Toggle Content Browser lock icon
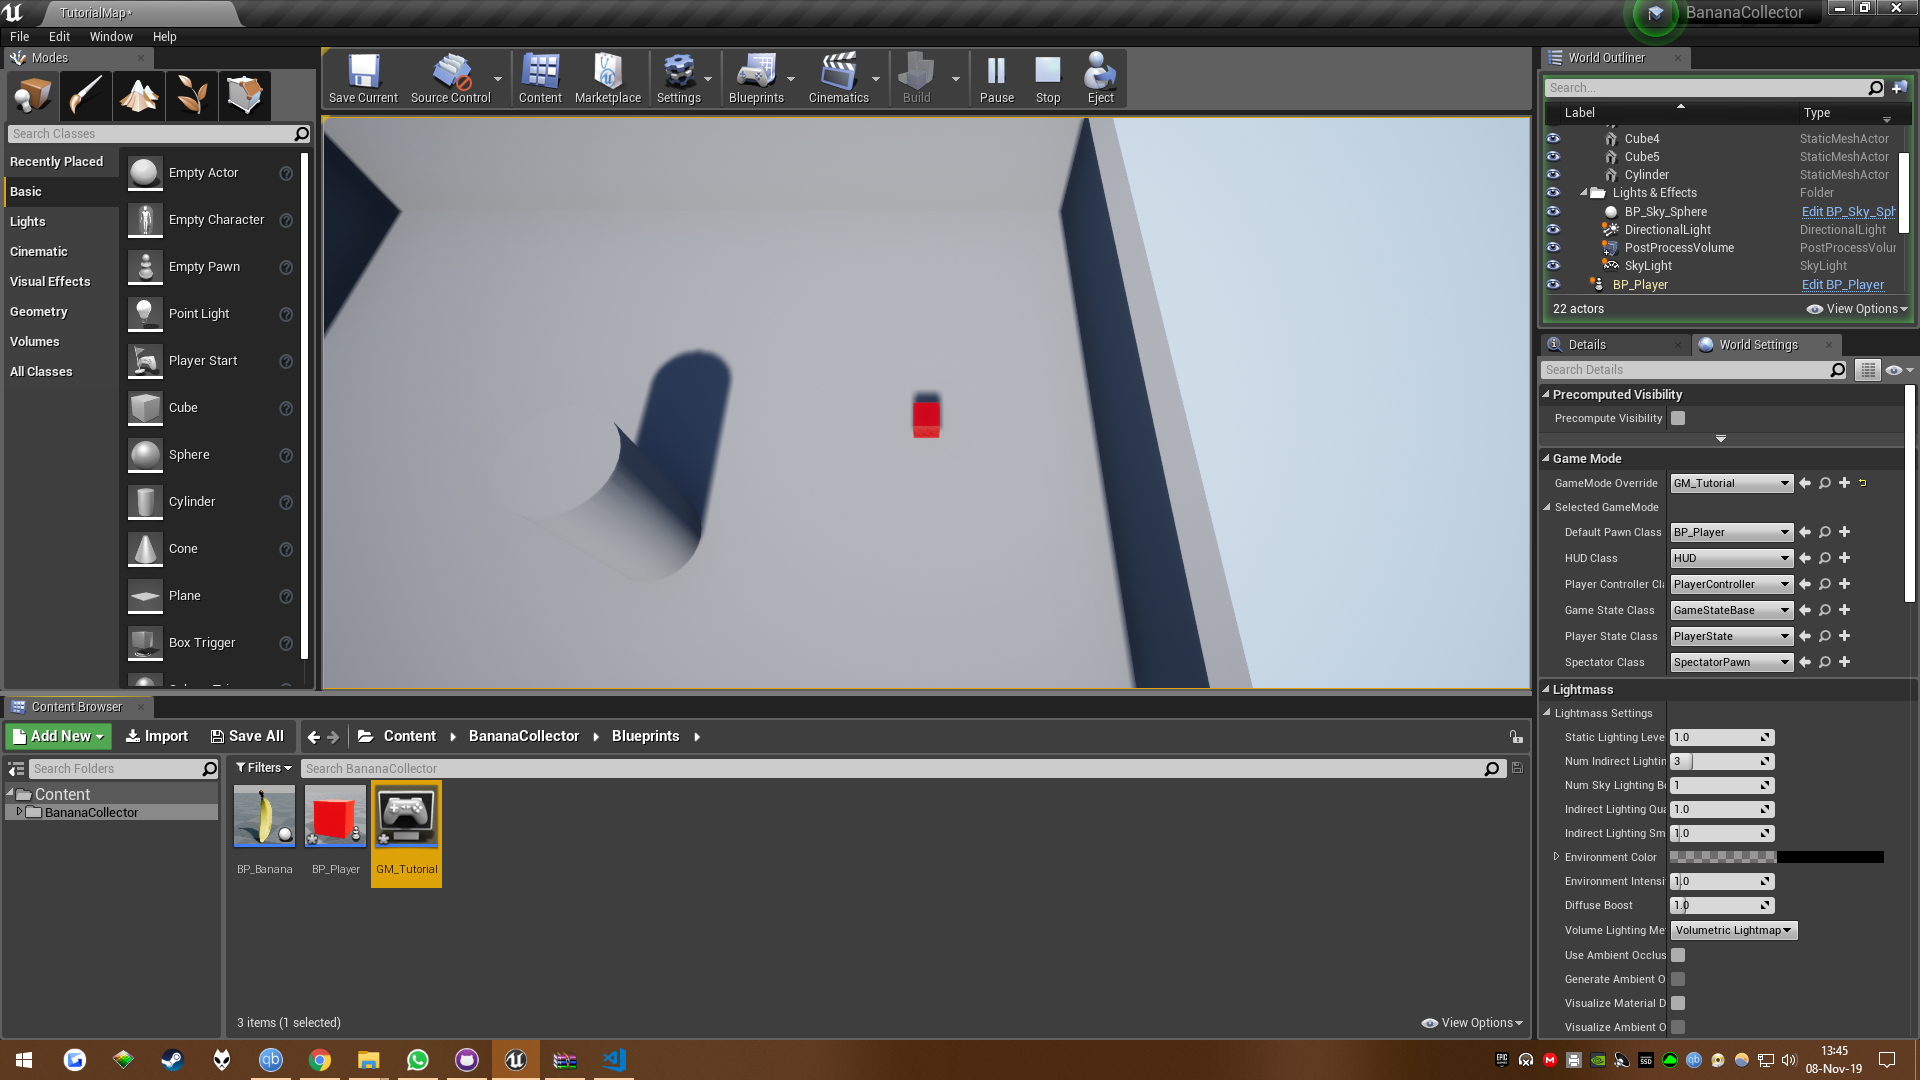 click(x=1516, y=737)
